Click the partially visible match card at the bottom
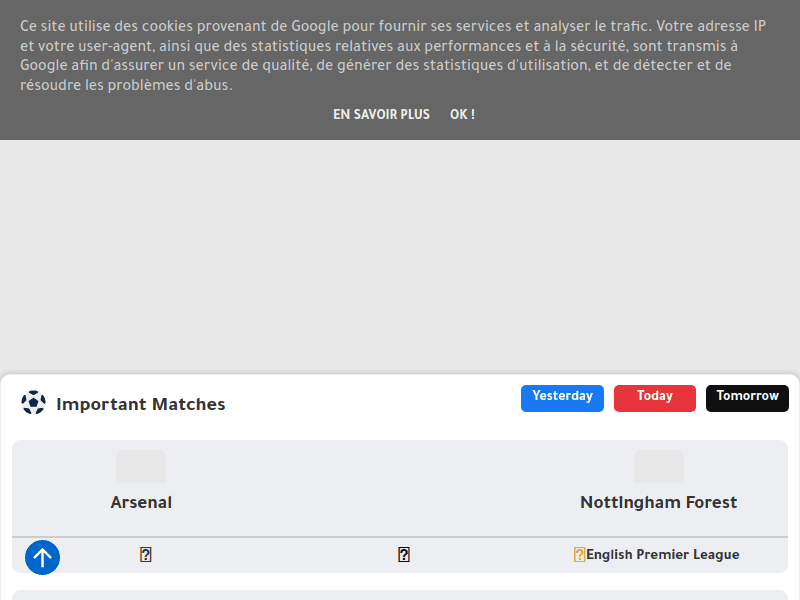Viewport: 800px width, 600px height. click(x=400, y=595)
